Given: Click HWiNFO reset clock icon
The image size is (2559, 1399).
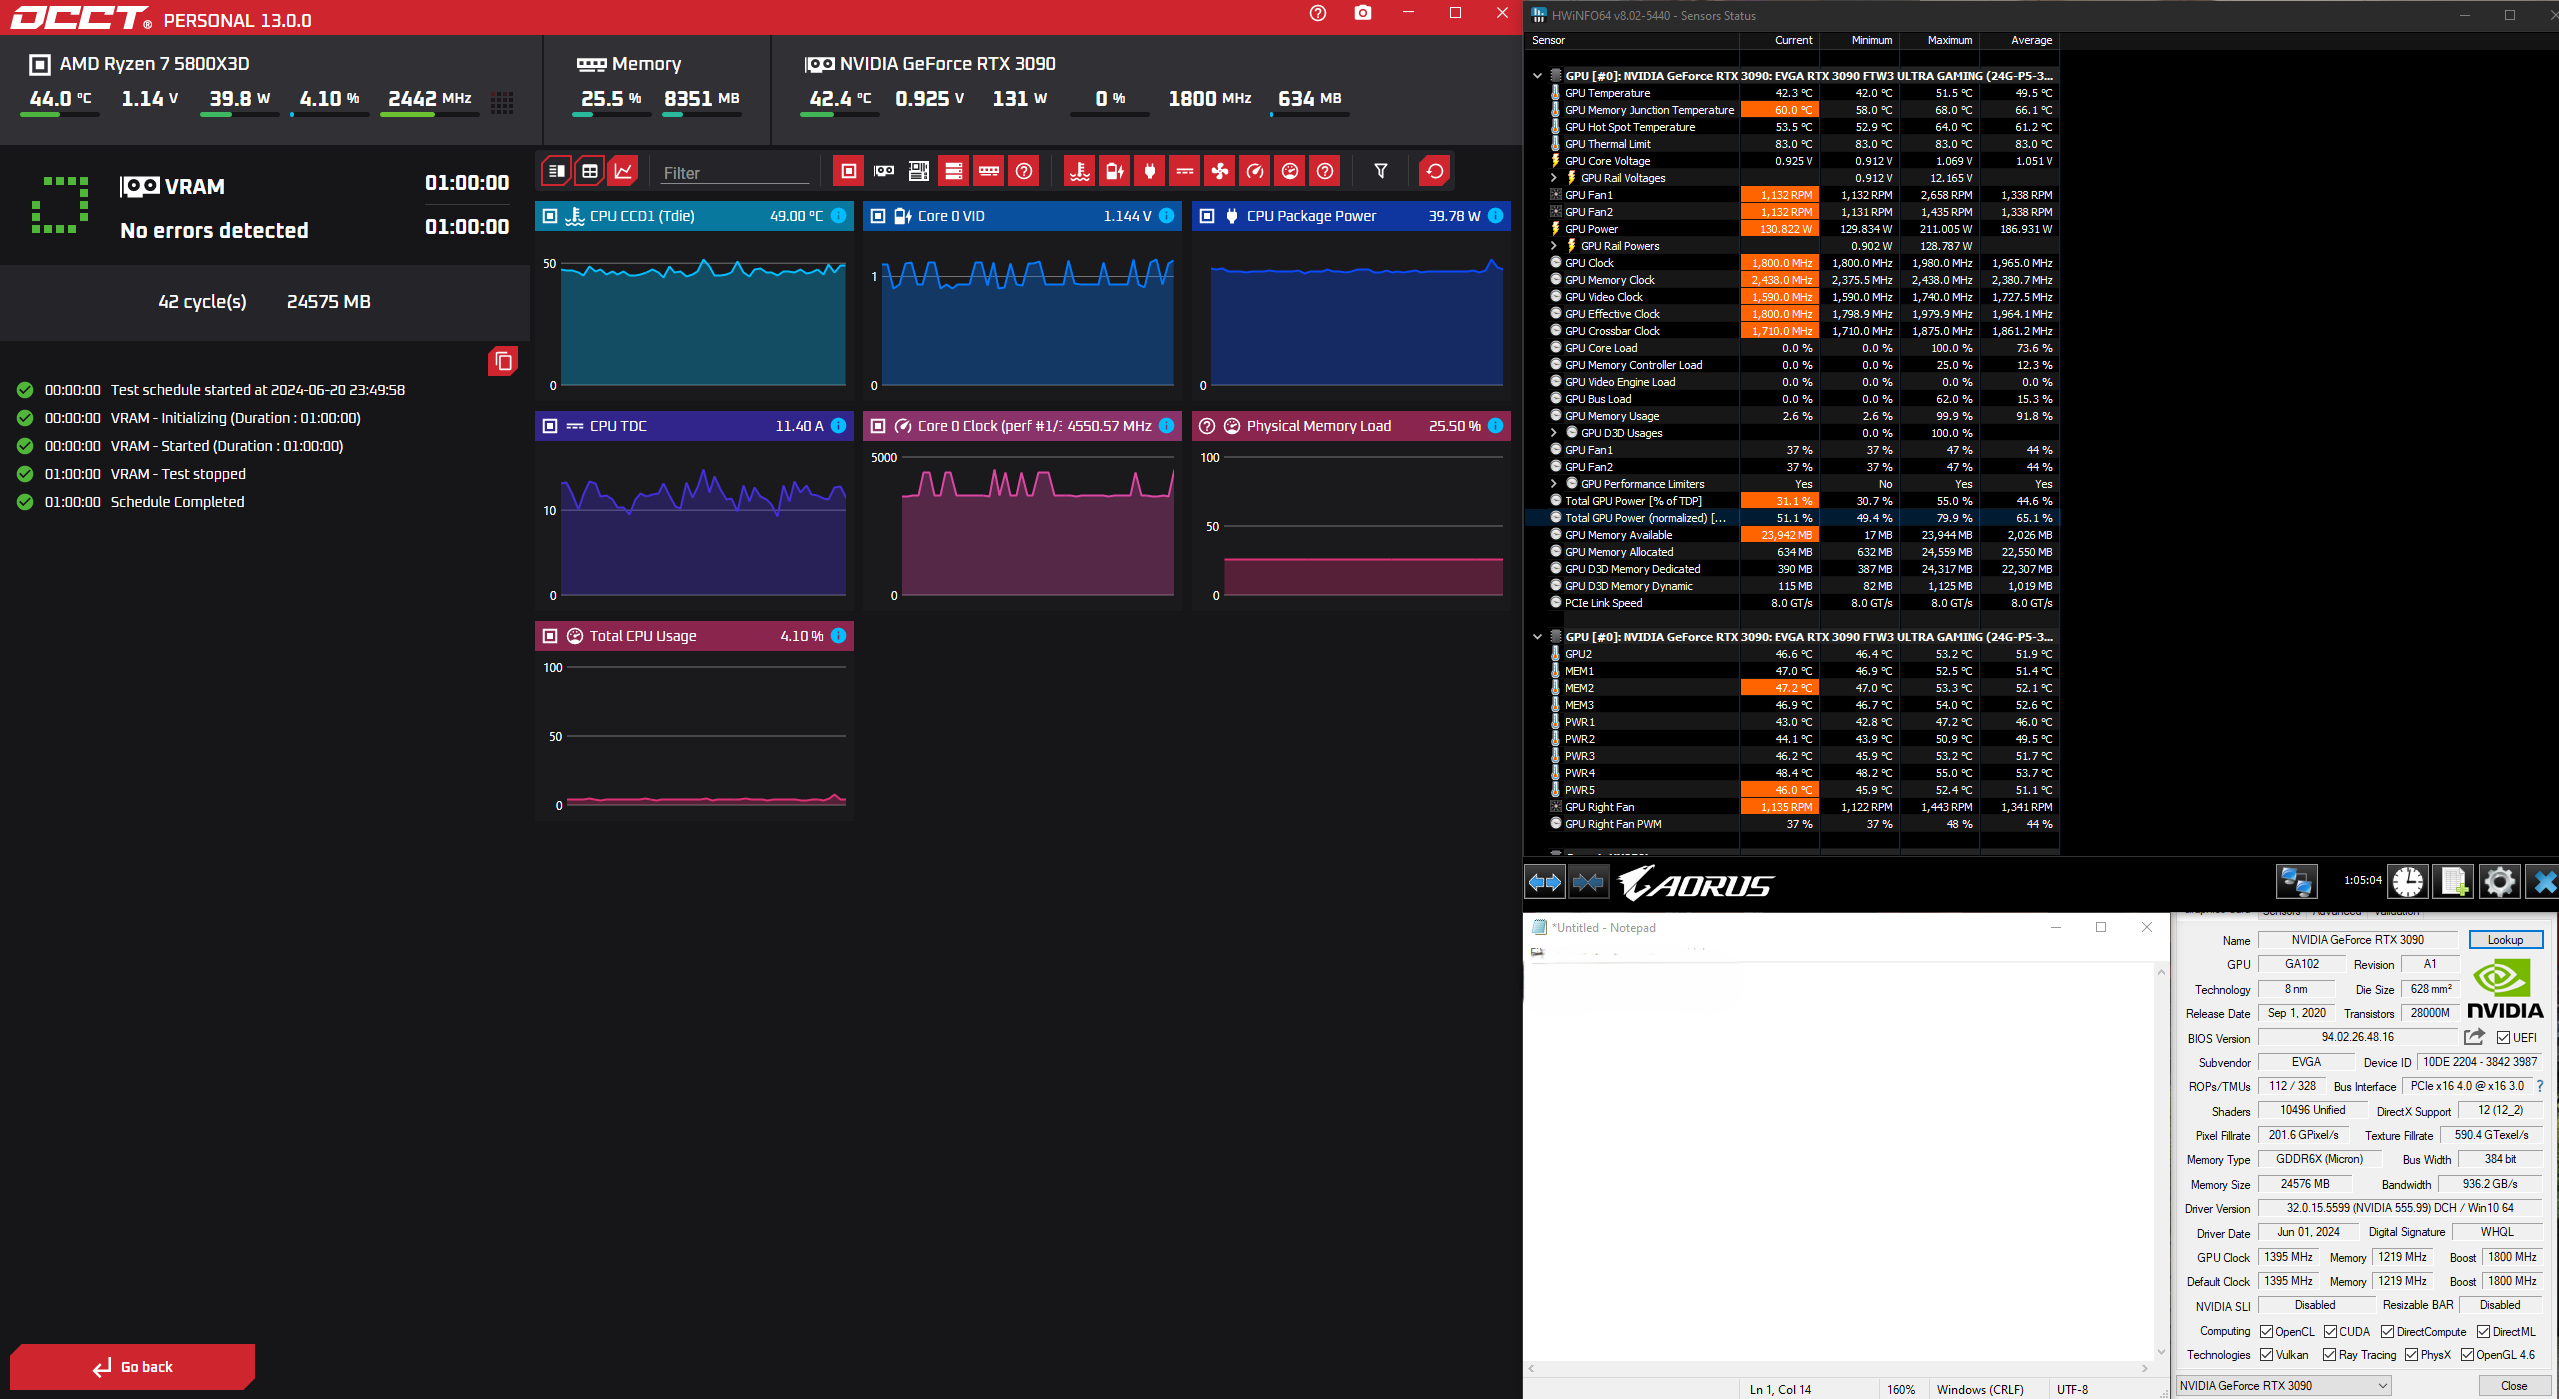Looking at the screenshot, I should click(x=2407, y=881).
